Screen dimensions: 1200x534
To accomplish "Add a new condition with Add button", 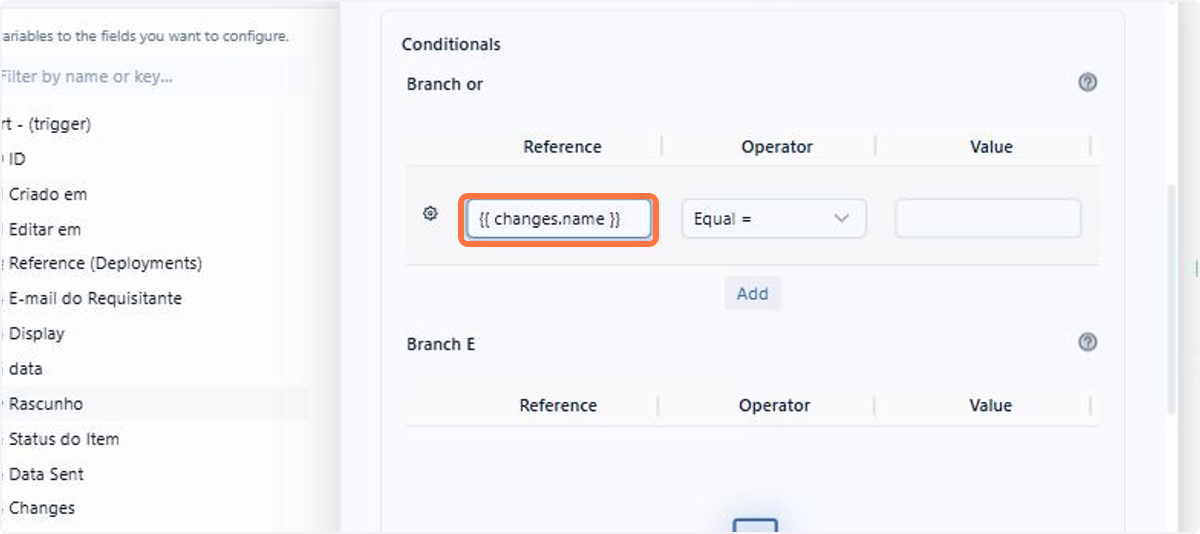I will click(x=752, y=293).
